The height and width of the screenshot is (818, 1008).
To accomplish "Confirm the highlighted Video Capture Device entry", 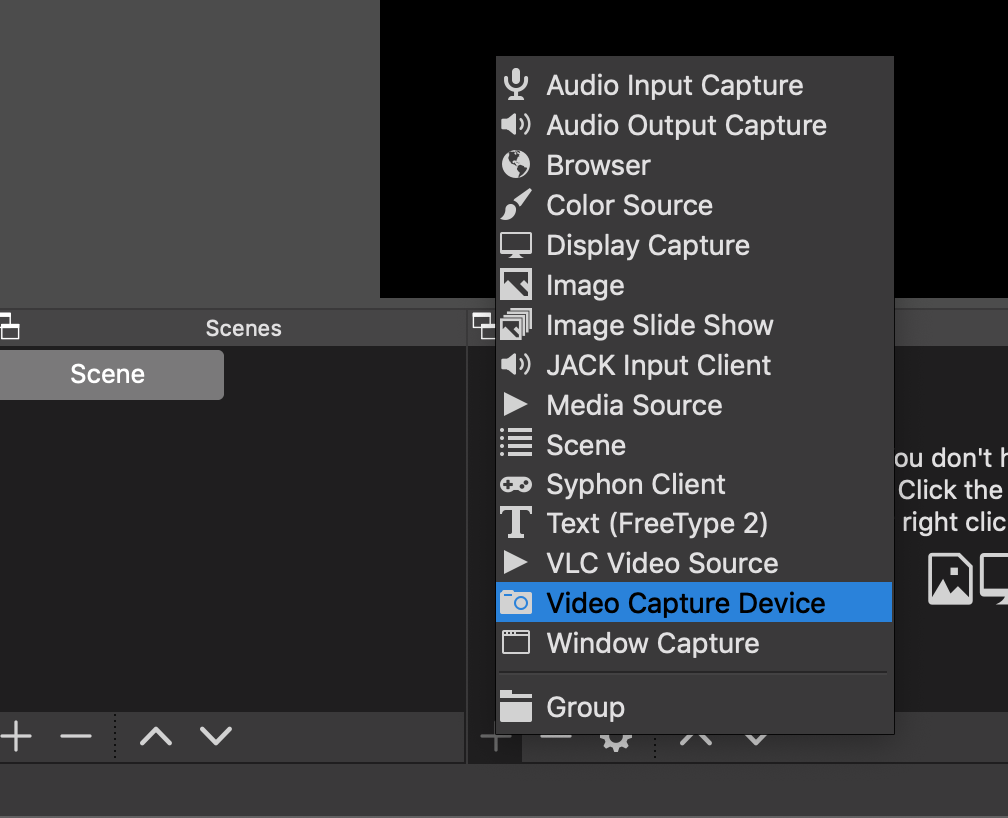I will point(685,602).
